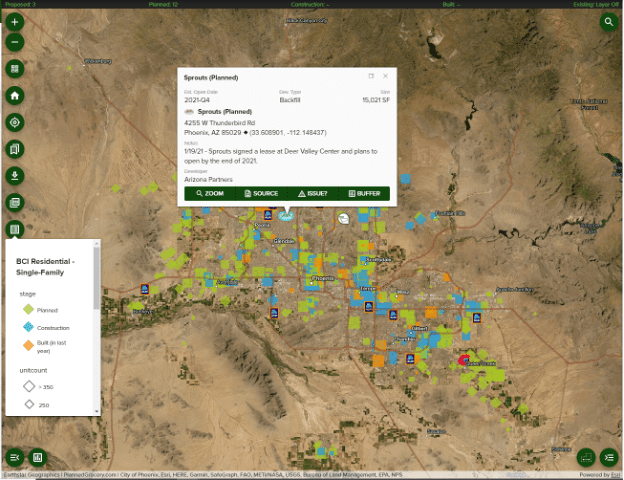Screen dimensions: 624x480
Task: Click the legend scroll down arrow
Action: pyautogui.click(x=96, y=411)
